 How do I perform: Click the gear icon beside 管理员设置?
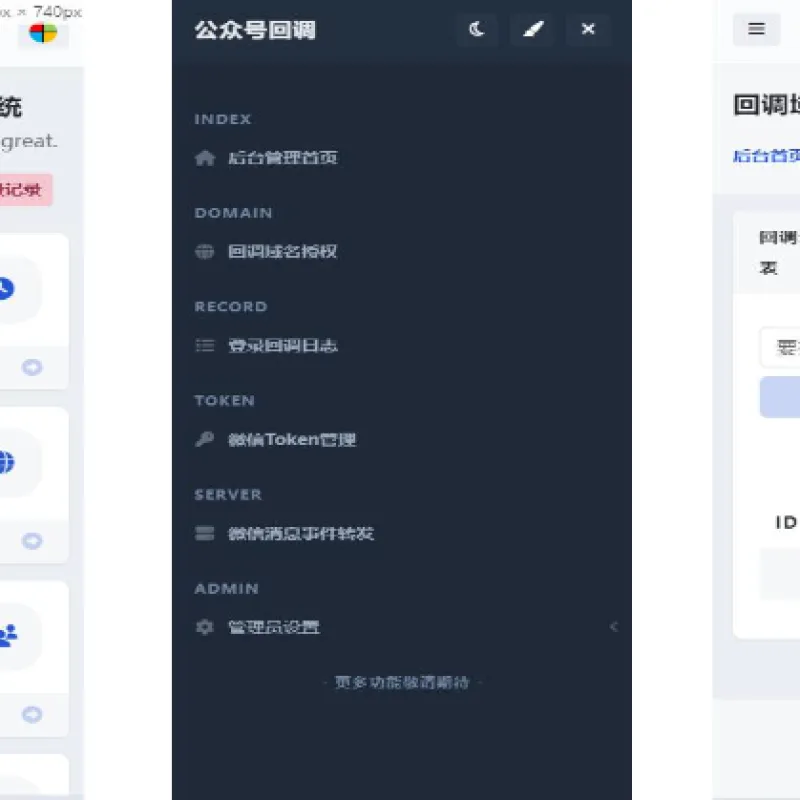pyautogui.click(x=205, y=627)
